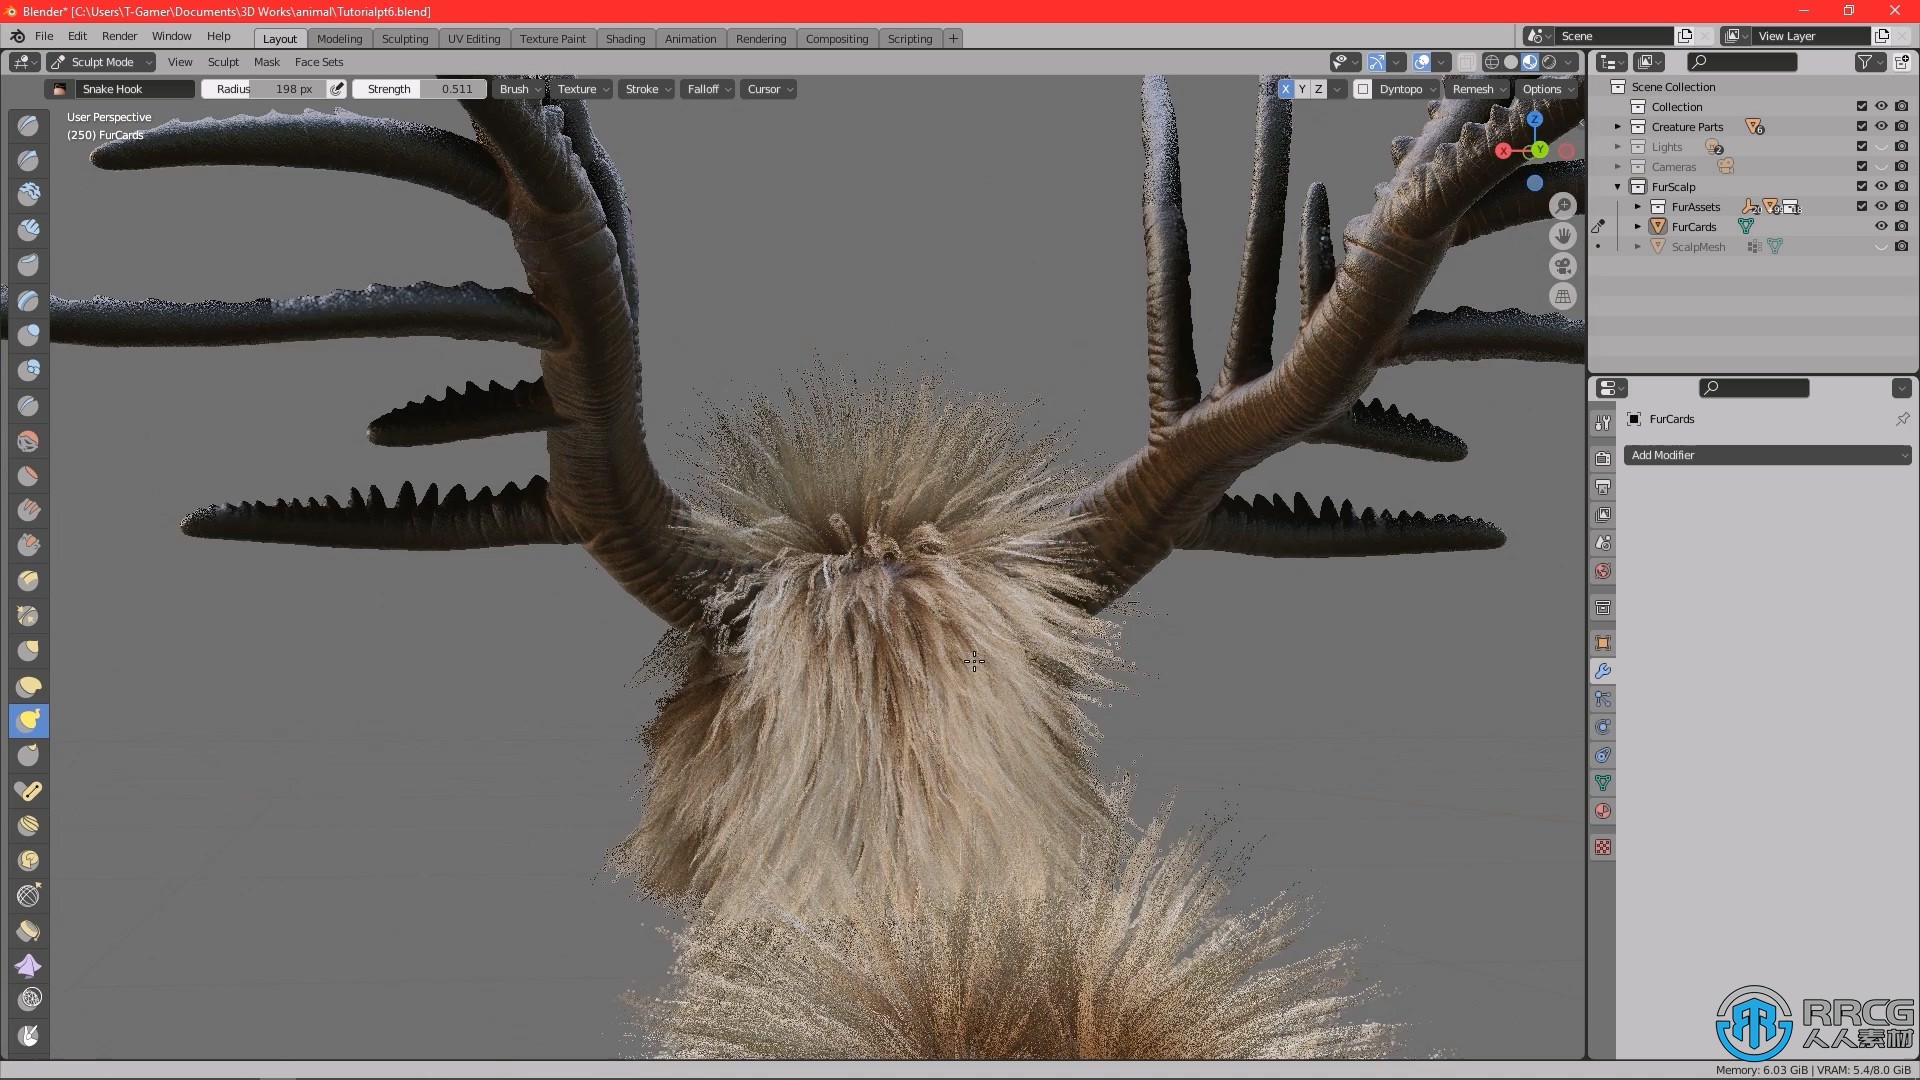Open the Tool properties tab
This screenshot has height=1080, width=1920.
1603,423
